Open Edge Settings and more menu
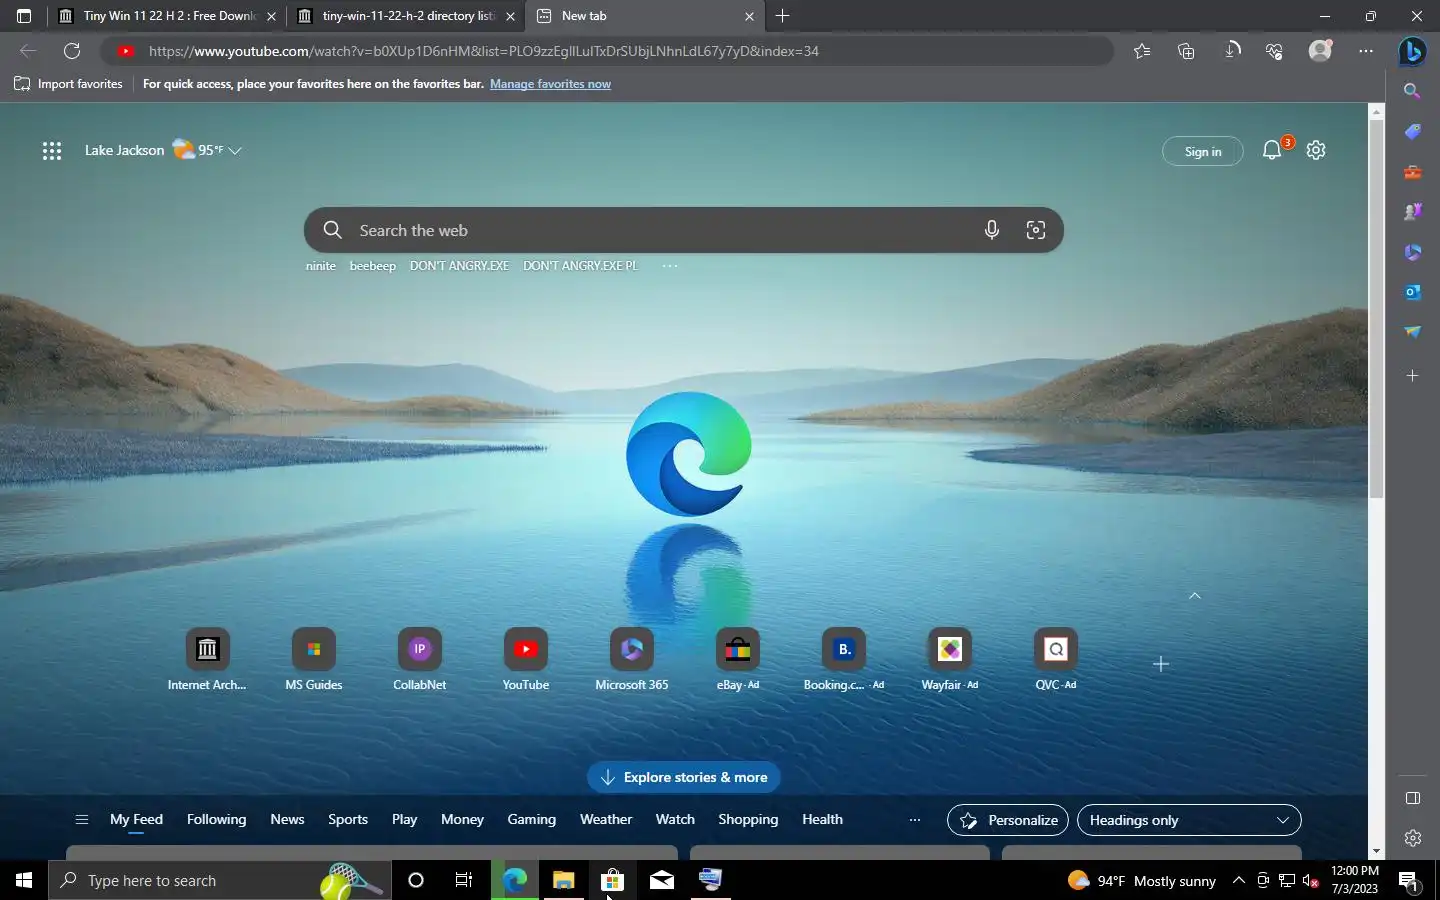 (1366, 51)
